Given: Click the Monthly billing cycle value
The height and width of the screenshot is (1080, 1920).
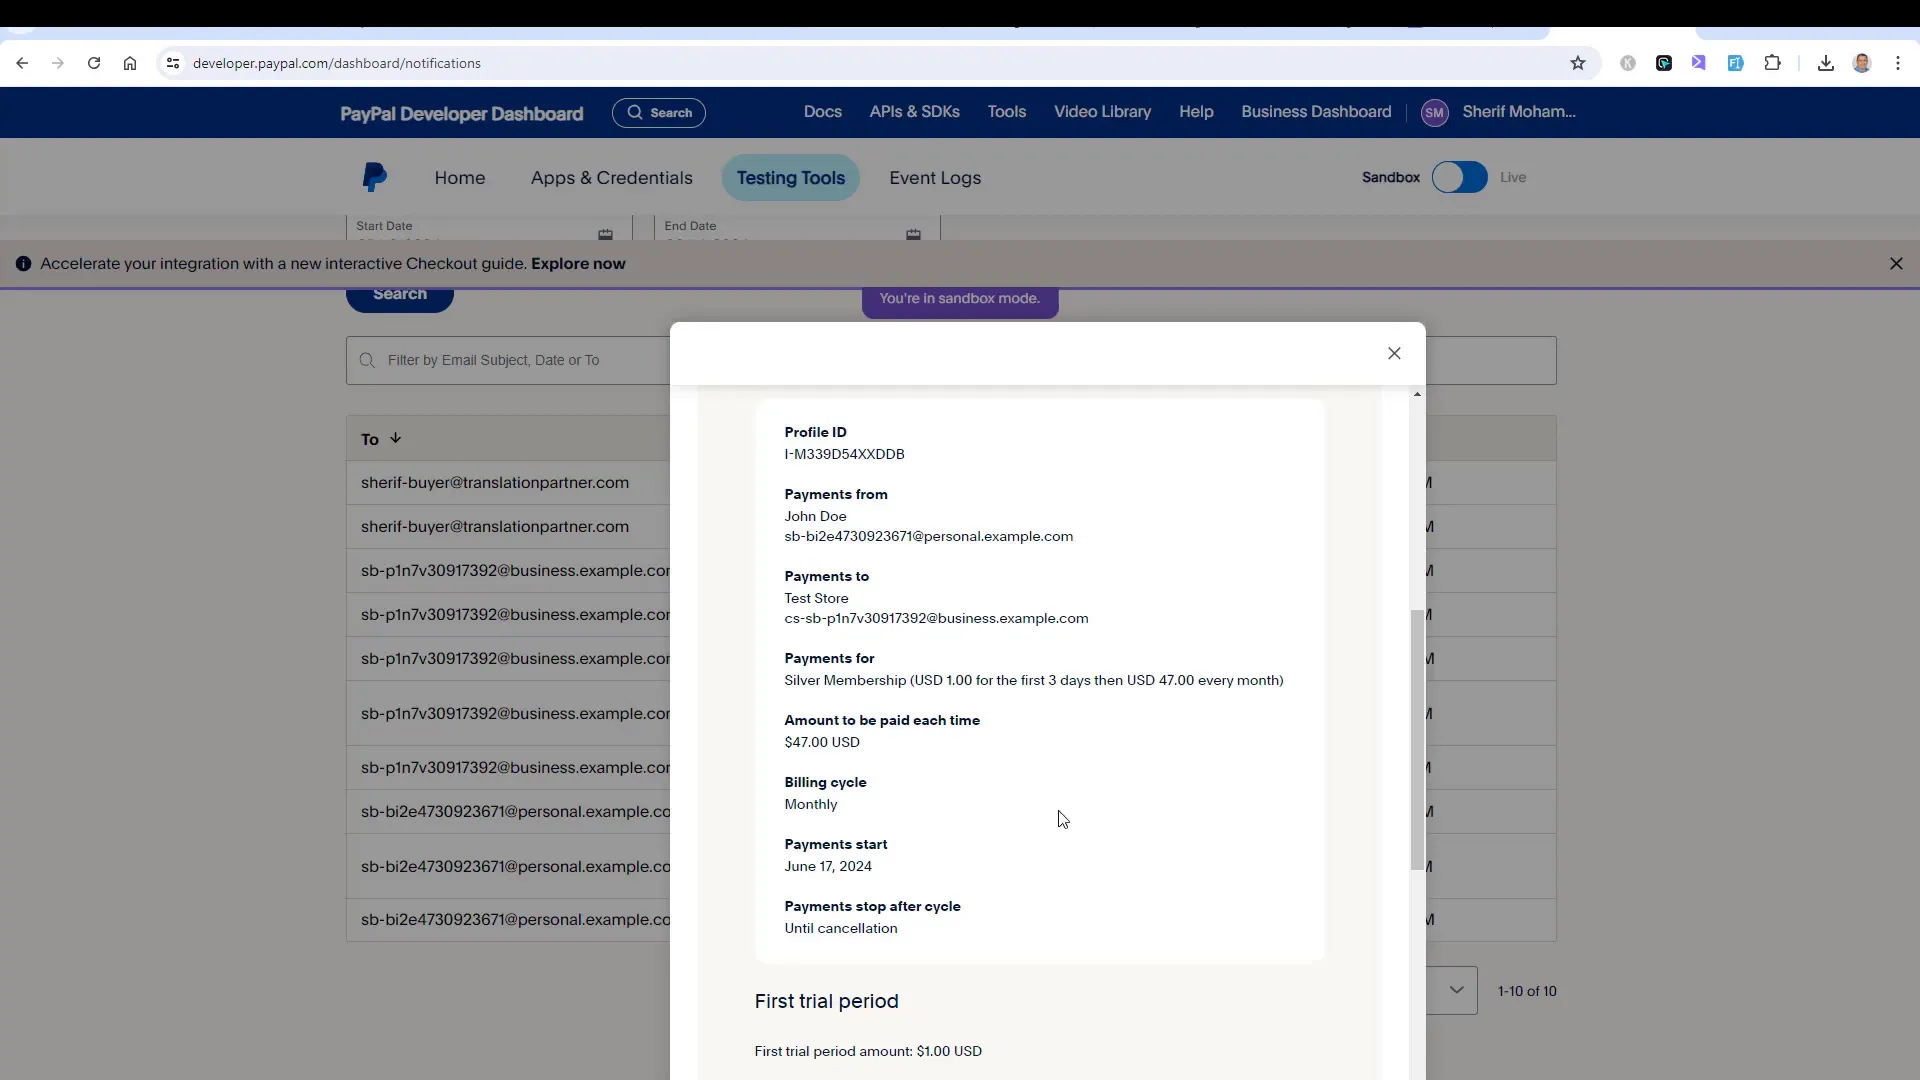Looking at the screenshot, I should 811,804.
